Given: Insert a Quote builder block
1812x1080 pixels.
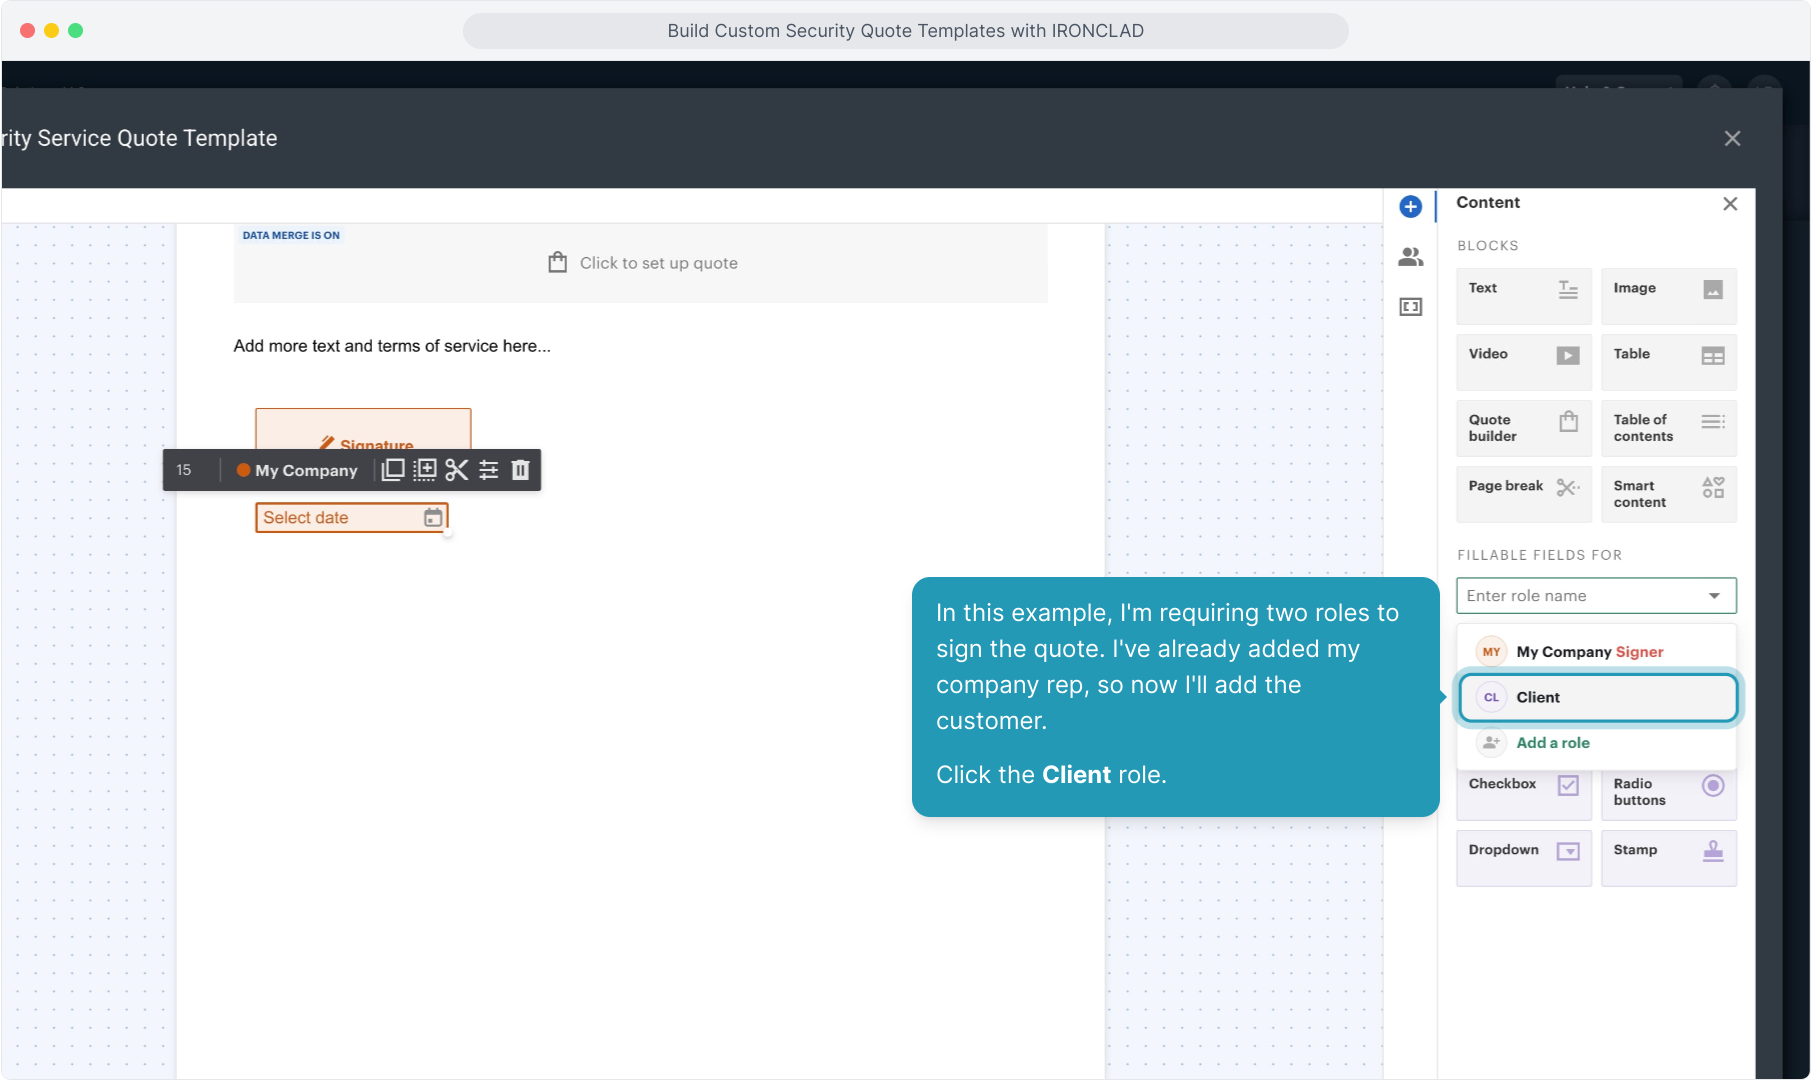Looking at the screenshot, I should 1522,428.
